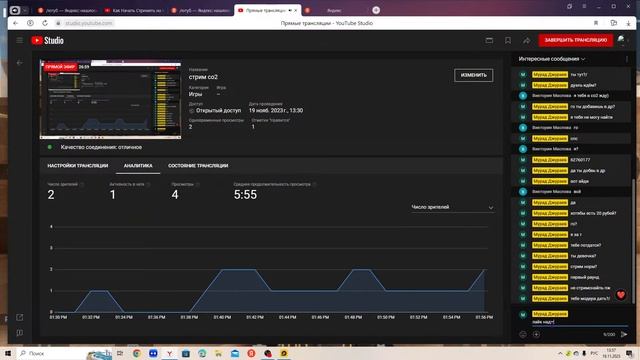Click ЗАВЕРШИТЬ ТРАНСЛЯЦИЮ button
640x360 pixels.
pos(576,40)
